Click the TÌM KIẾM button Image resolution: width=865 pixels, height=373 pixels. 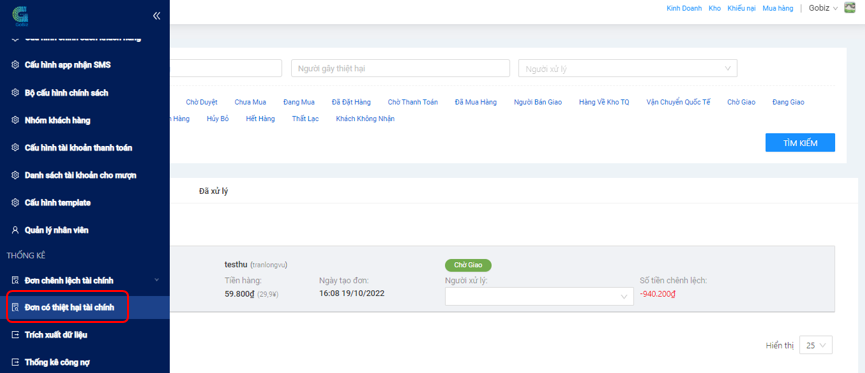(x=800, y=143)
